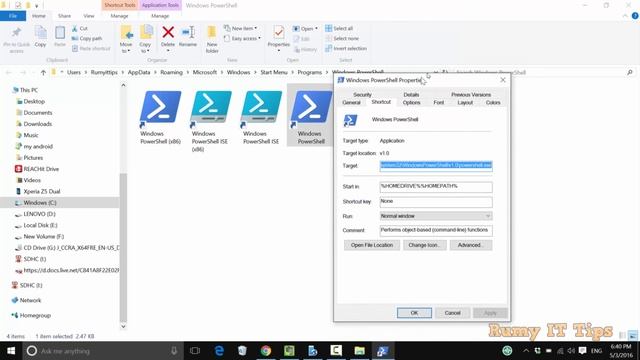Select the Windows PowerShell ISE shortcut
This screenshot has width=640, height=360.
coord(261,118)
